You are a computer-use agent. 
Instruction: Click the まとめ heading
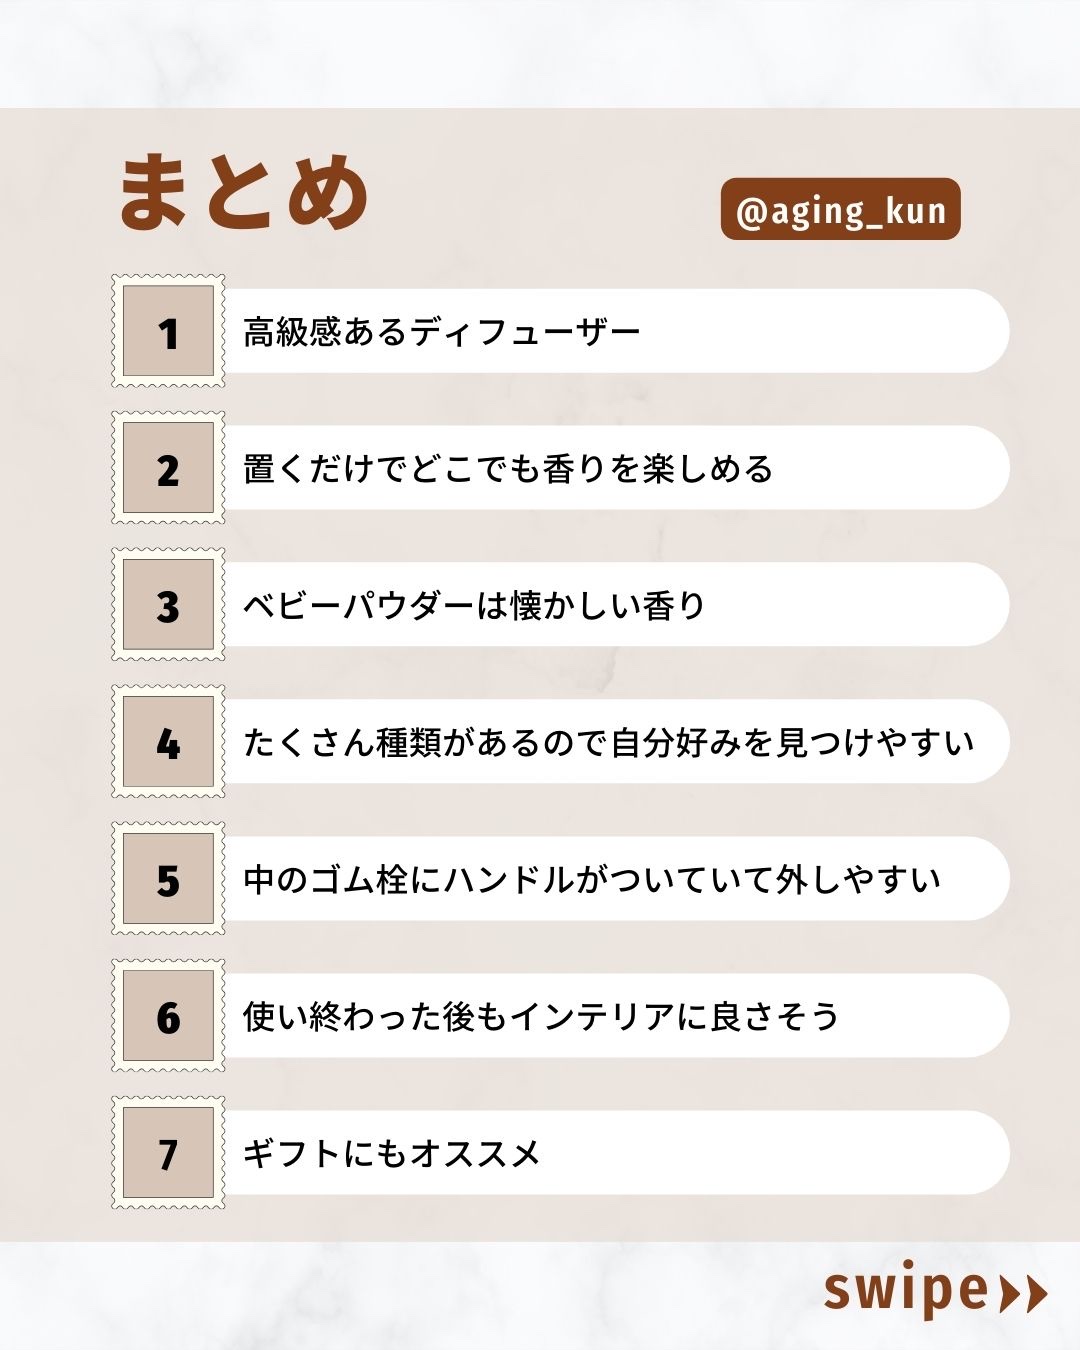[x=245, y=192]
